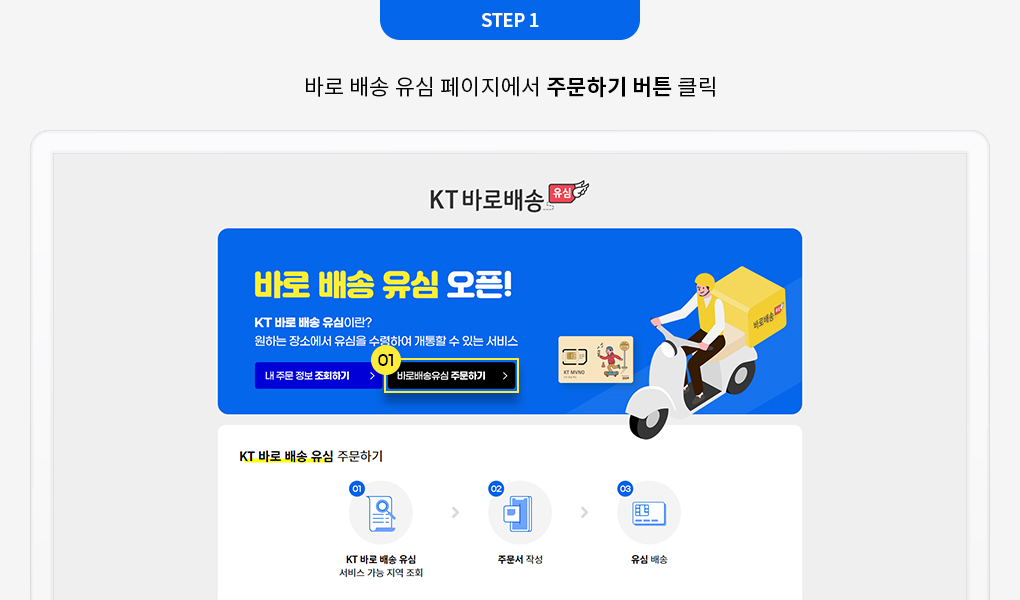Click the blue 03 step number badge
1020x600 pixels.
click(625, 489)
